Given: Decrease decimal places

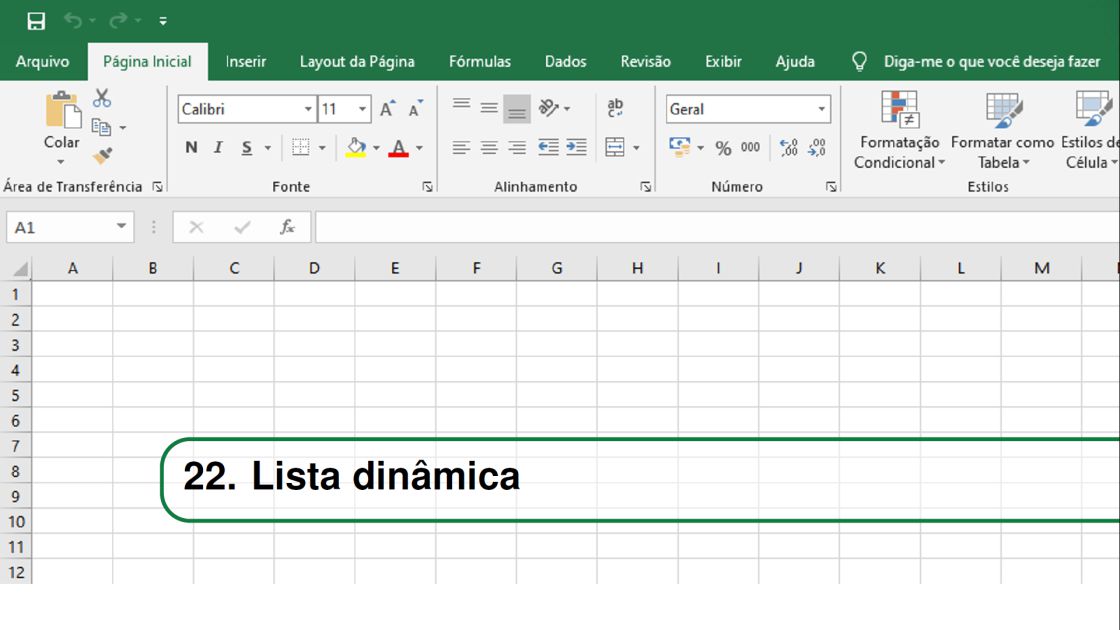Looking at the screenshot, I should click(816, 147).
